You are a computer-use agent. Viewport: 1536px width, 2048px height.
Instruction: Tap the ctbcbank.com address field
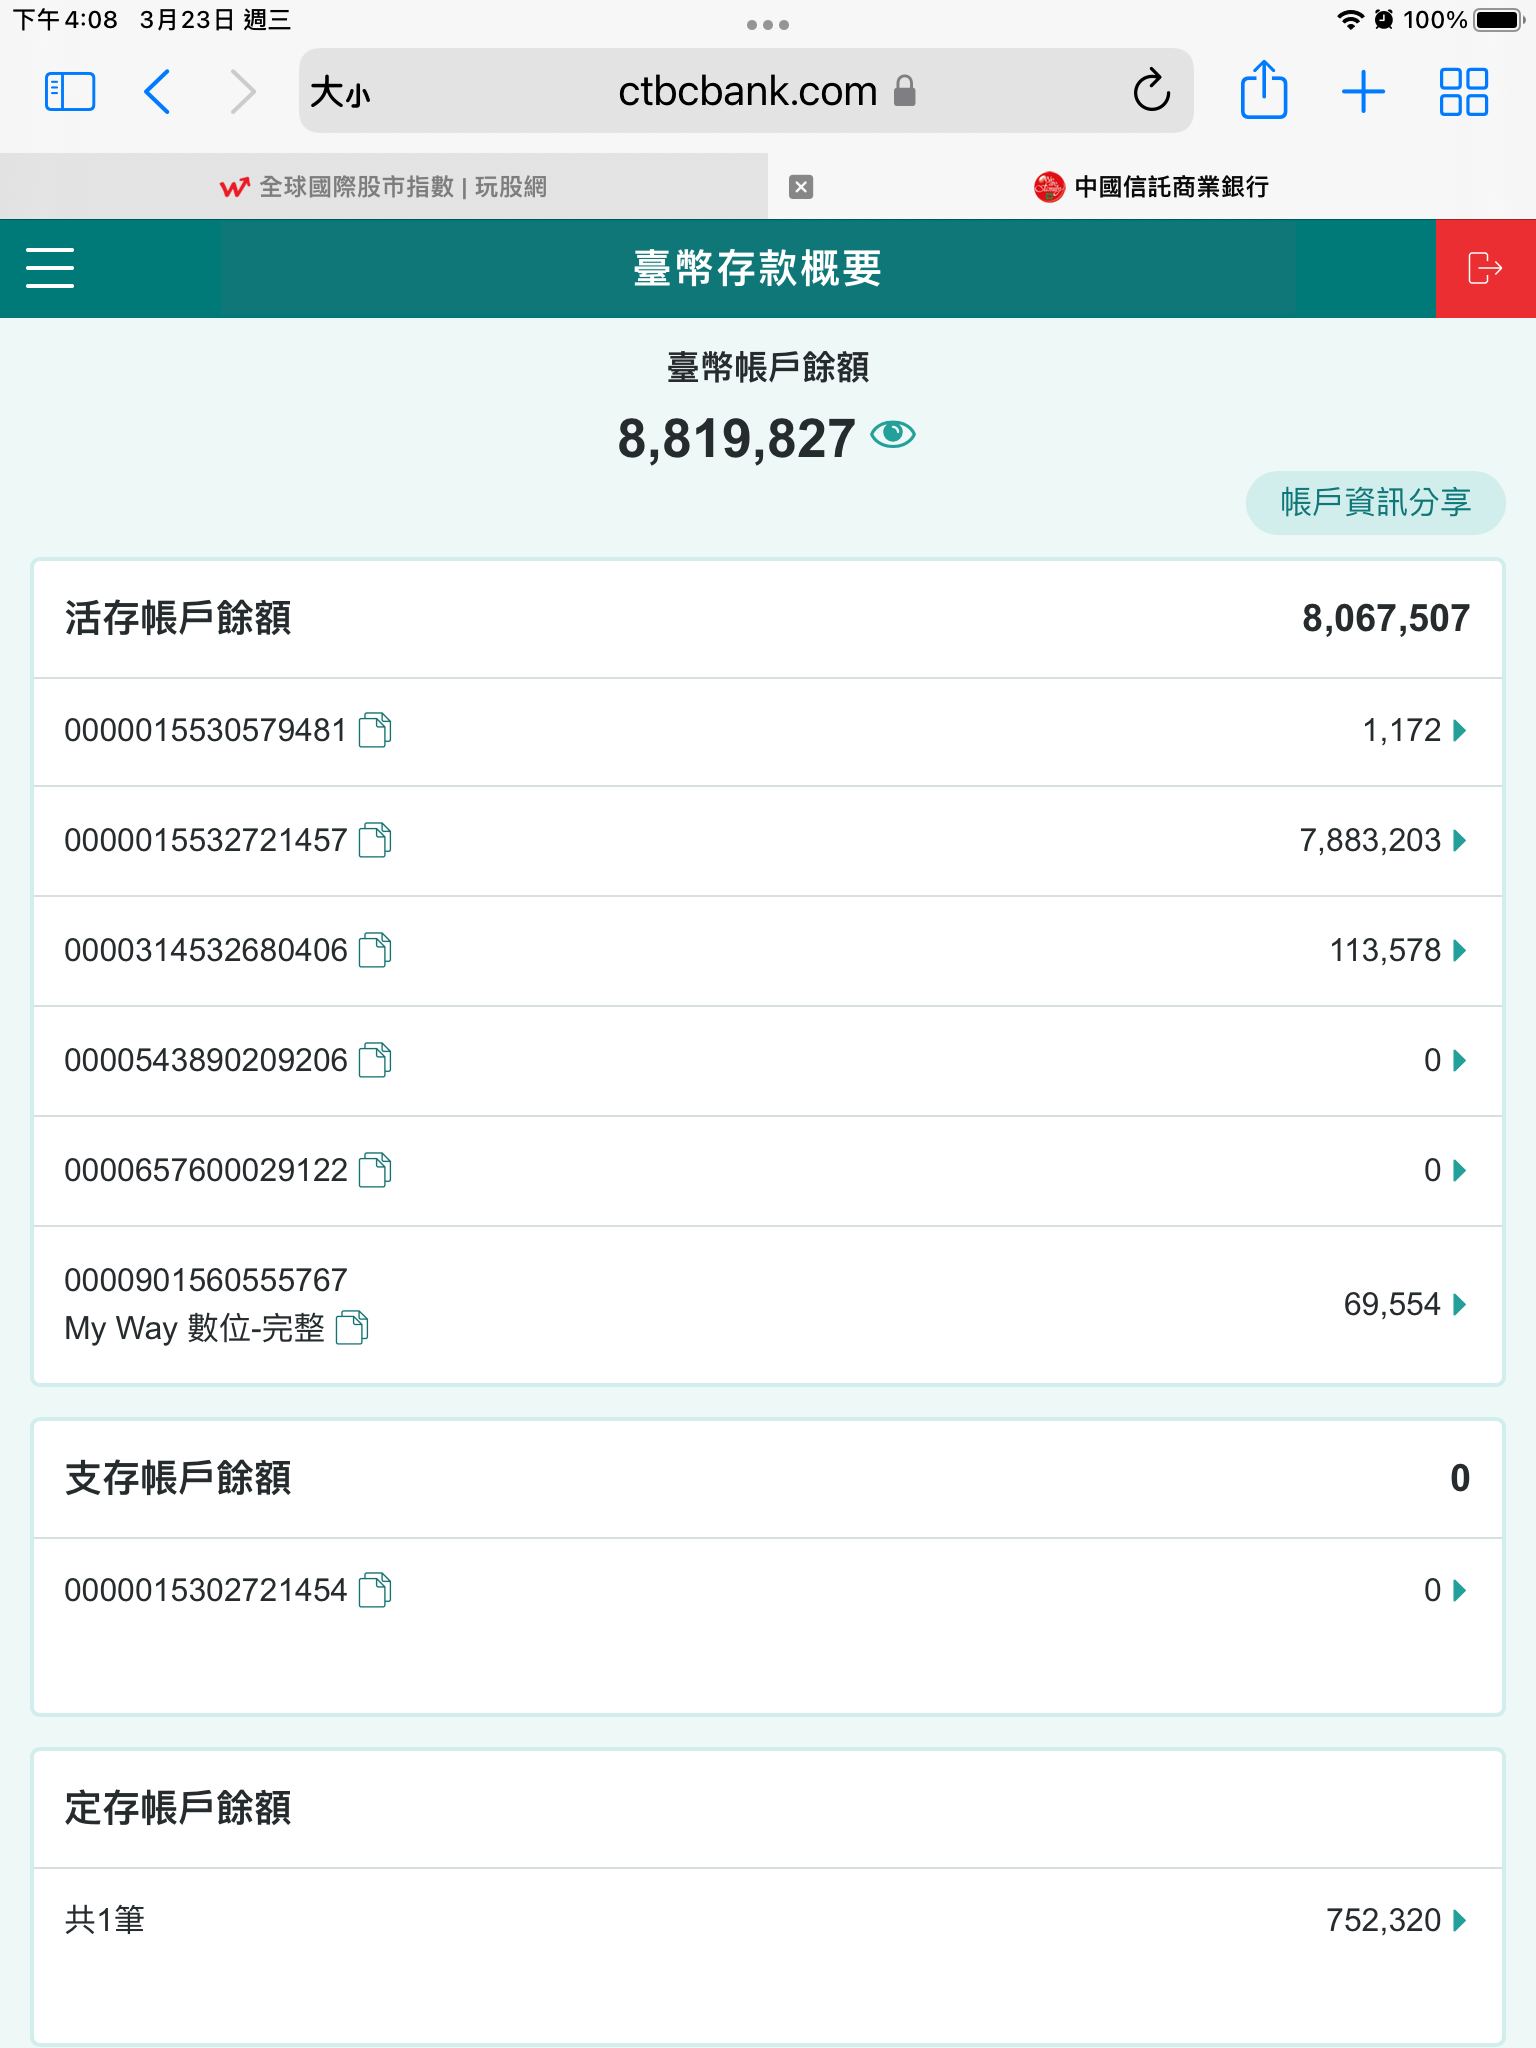[x=746, y=92]
